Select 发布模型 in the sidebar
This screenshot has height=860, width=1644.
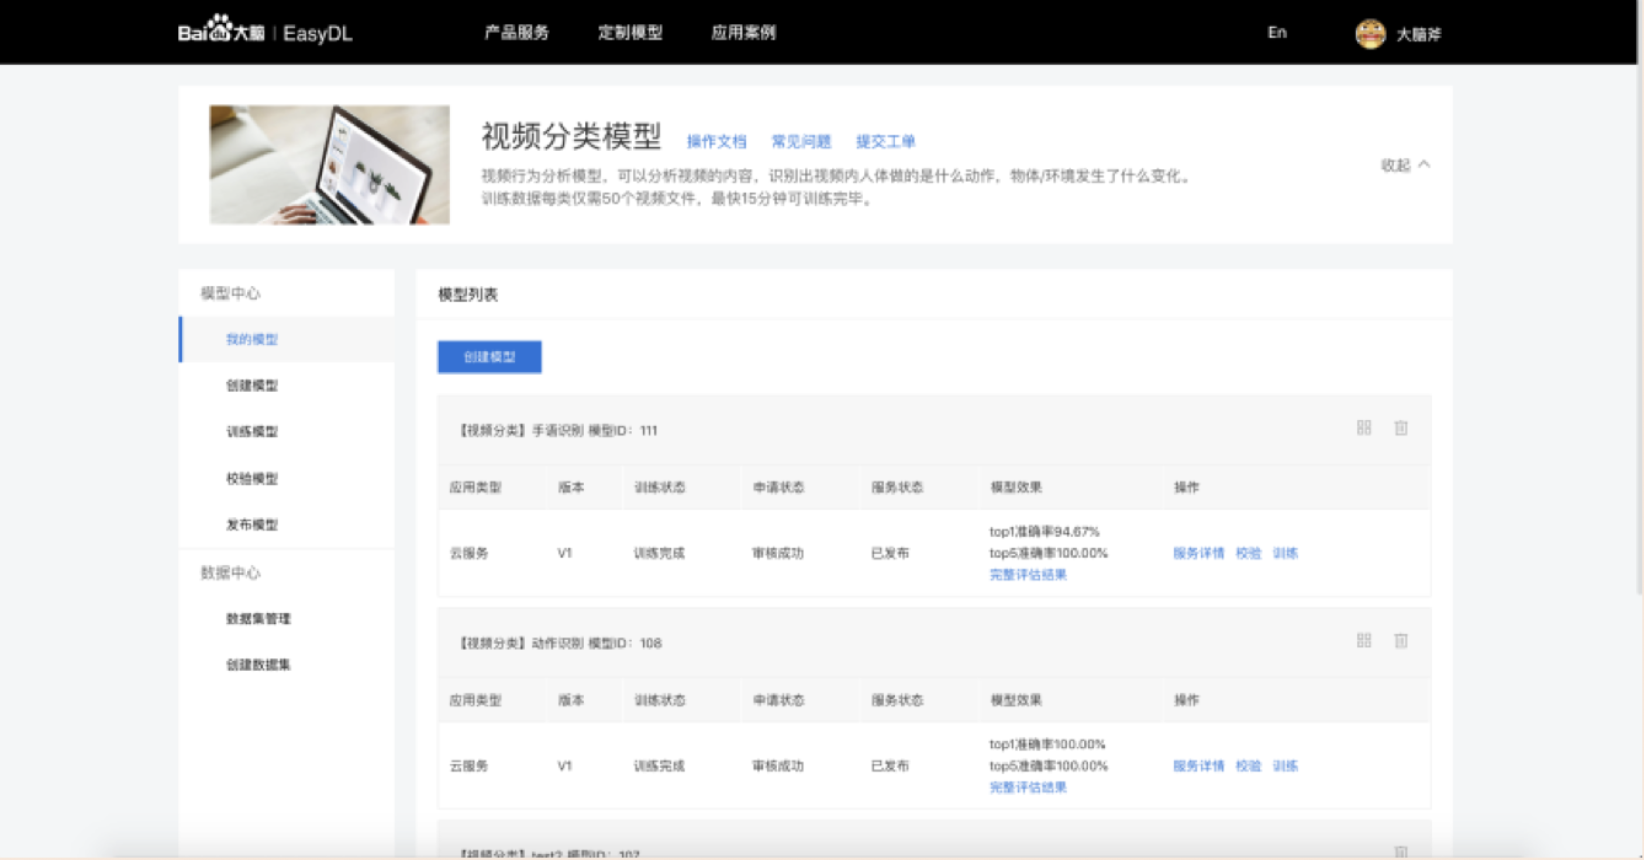click(x=252, y=524)
